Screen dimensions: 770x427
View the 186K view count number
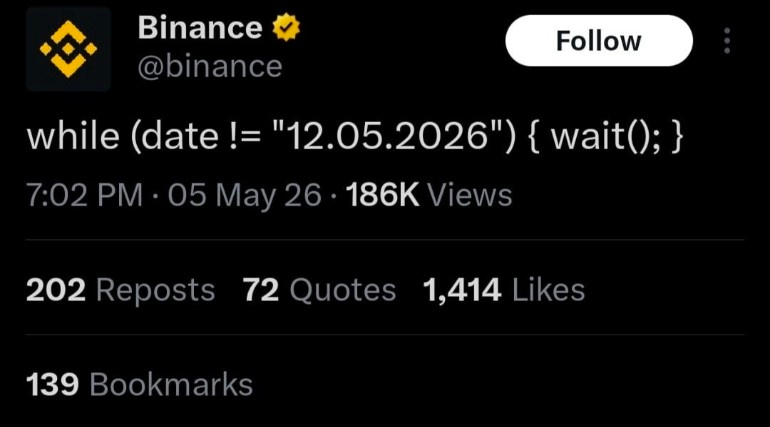(383, 195)
